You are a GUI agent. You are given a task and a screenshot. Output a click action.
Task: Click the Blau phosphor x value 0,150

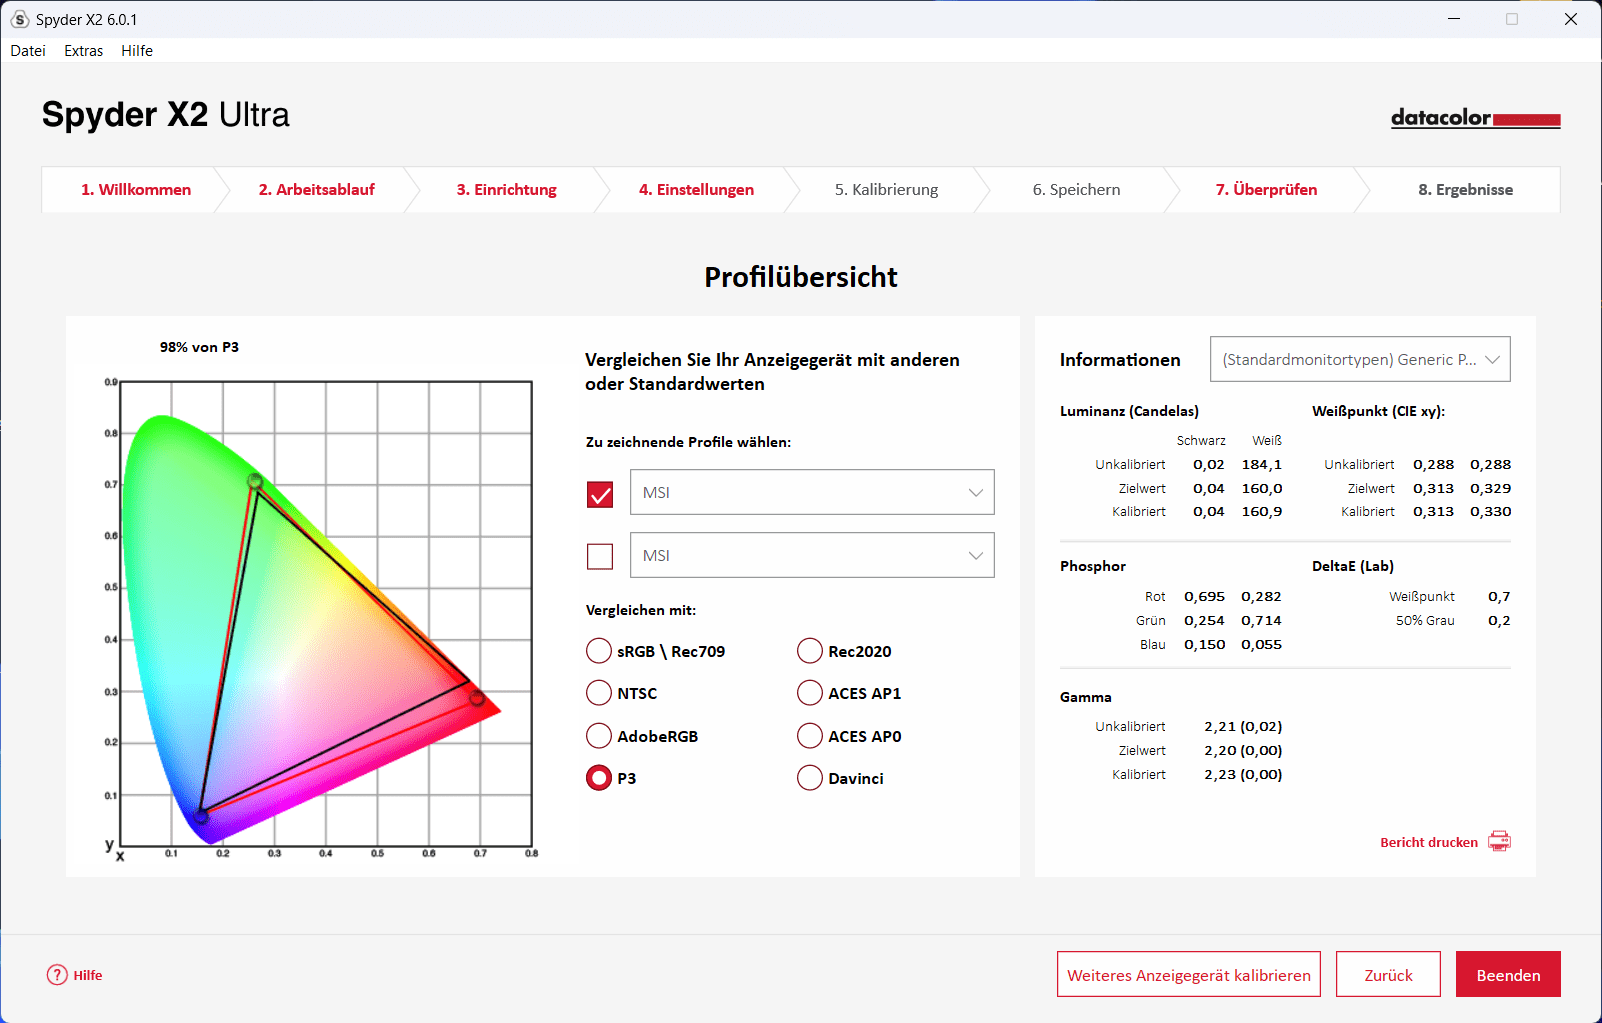click(x=1205, y=644)
